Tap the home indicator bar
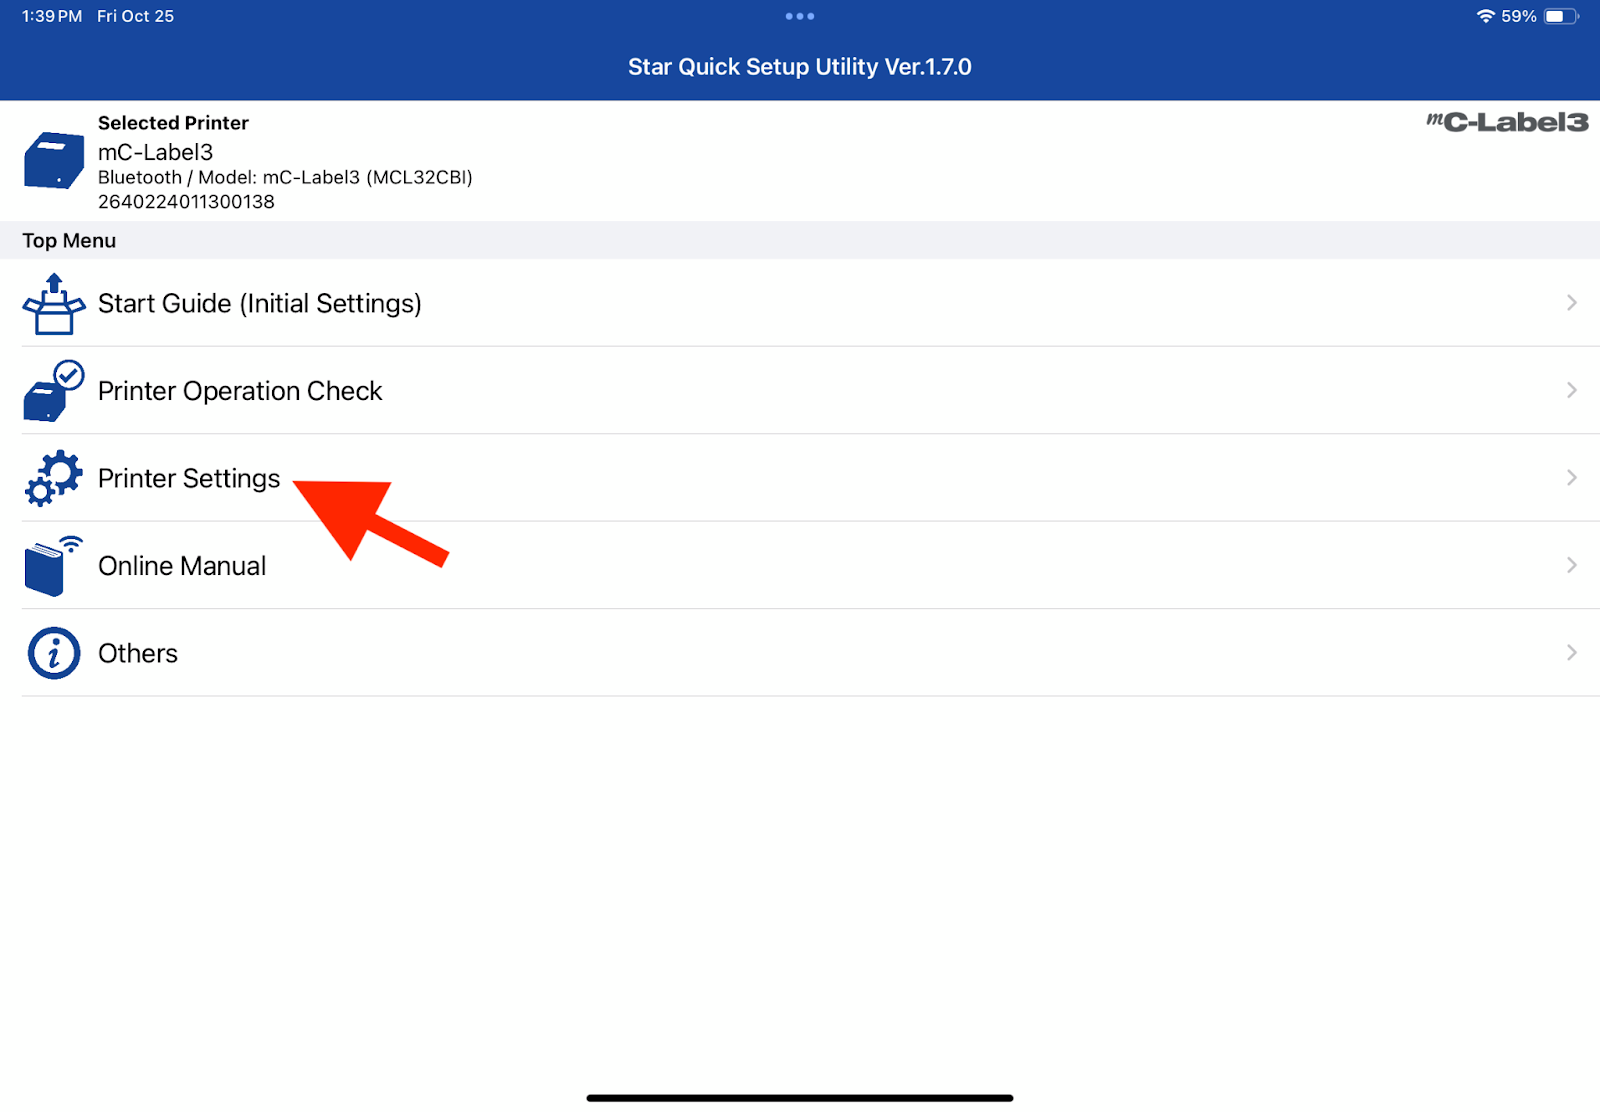The height and width of the screenshot is (1112, 1600). (800, 1098)
